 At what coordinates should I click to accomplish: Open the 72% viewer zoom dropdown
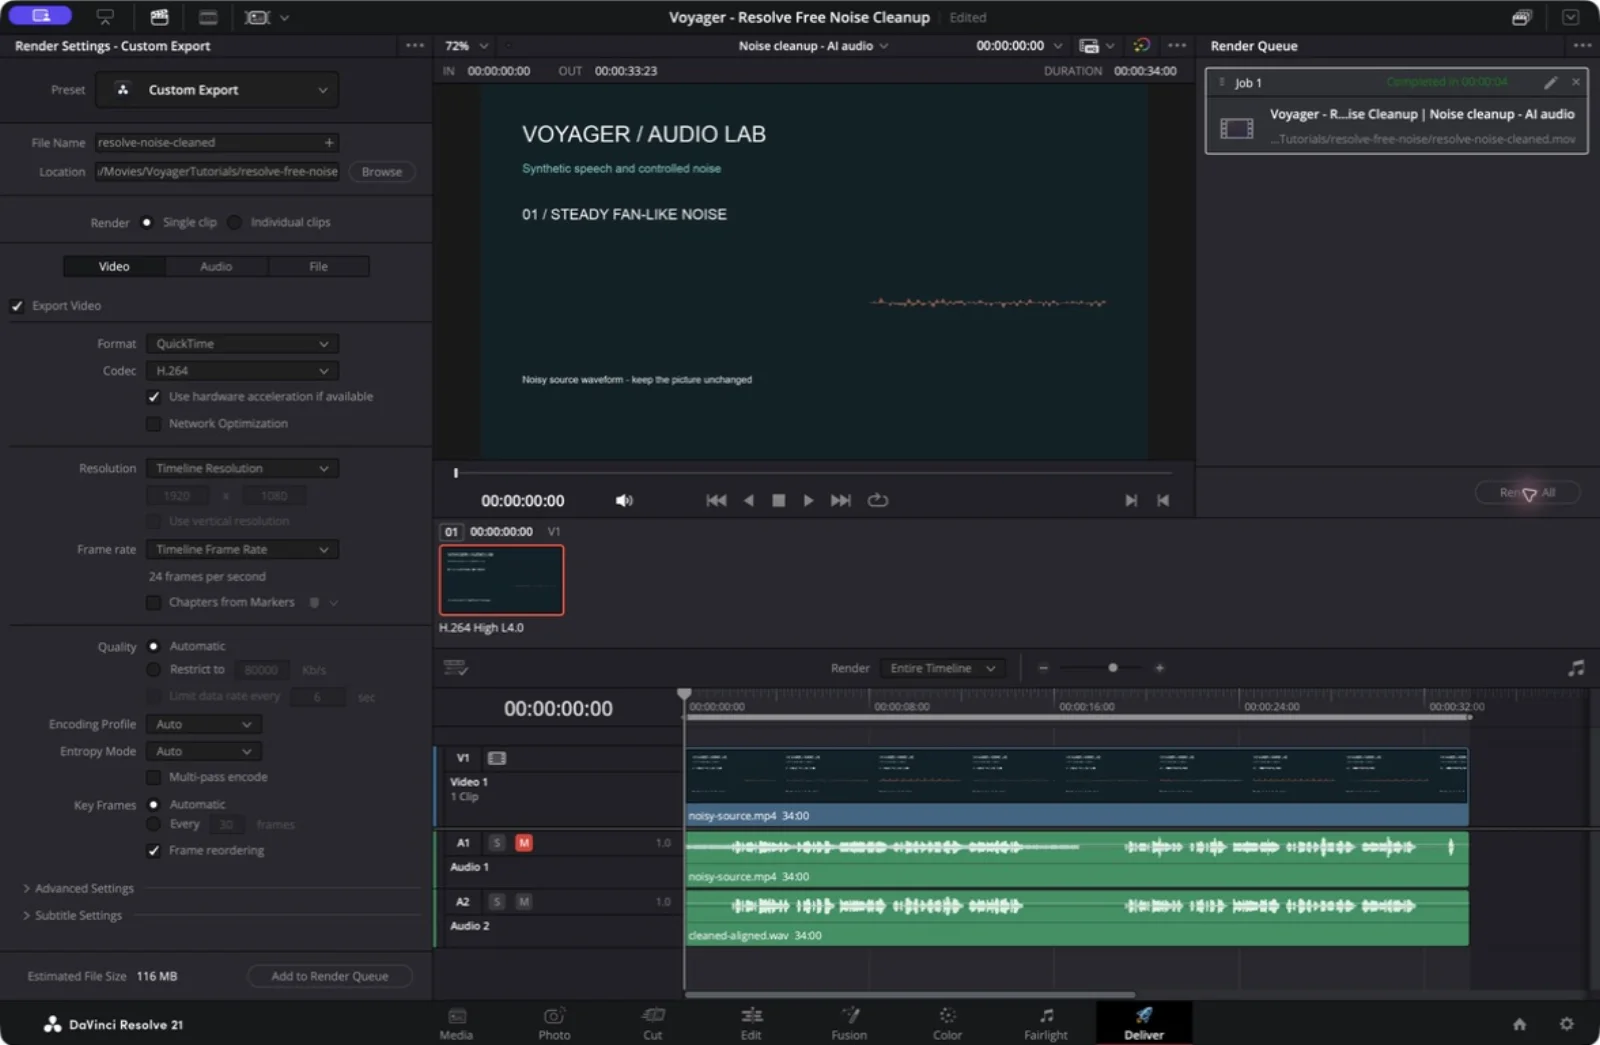tap(466, 46)
